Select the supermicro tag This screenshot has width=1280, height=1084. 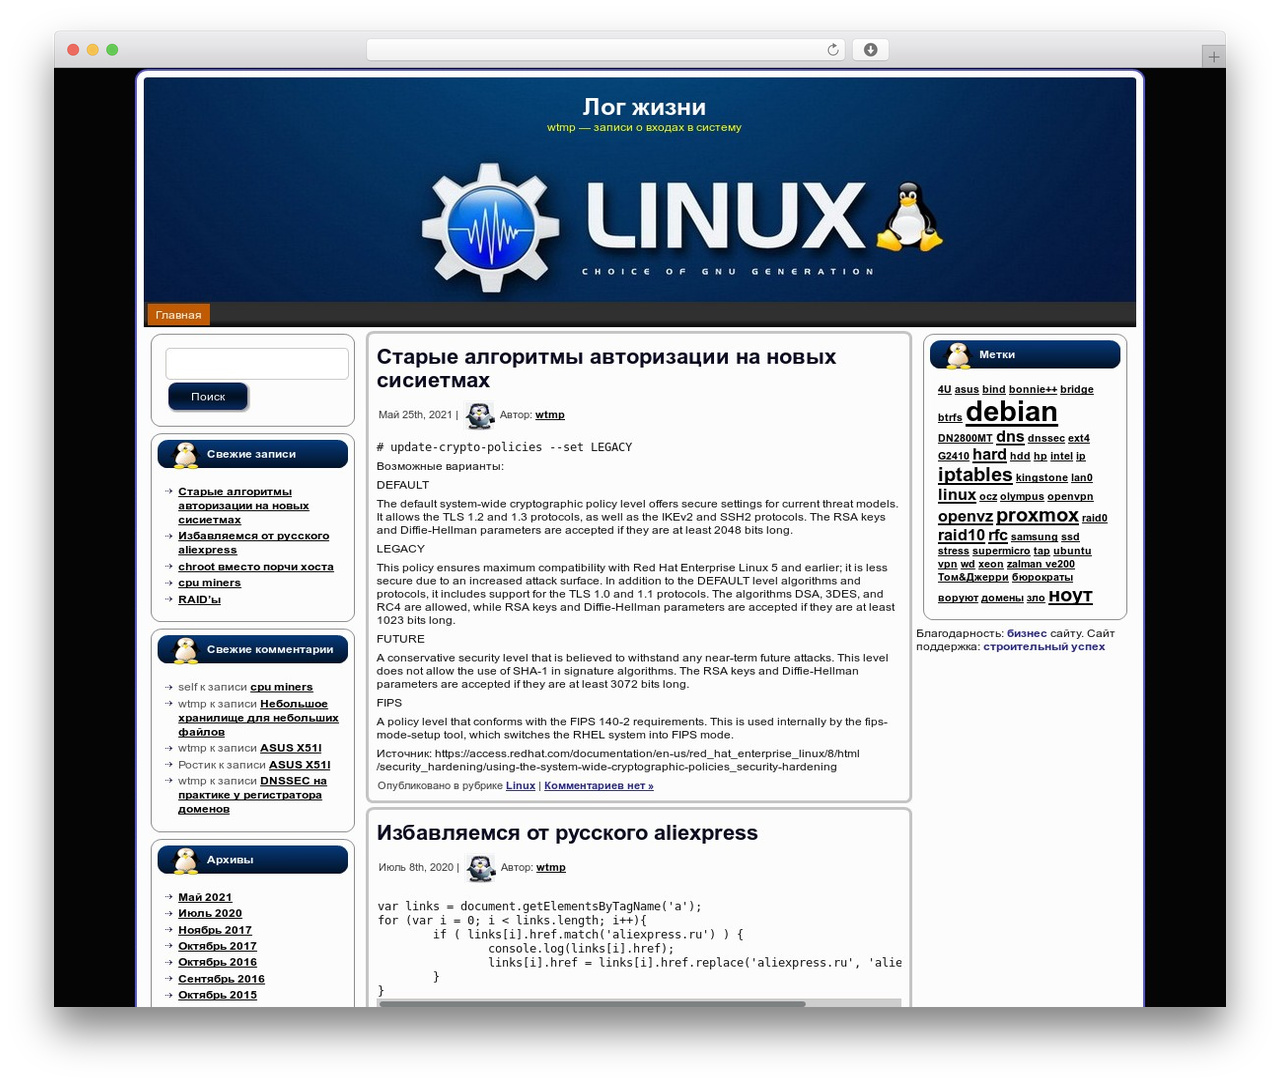(x=1001, y=551)
